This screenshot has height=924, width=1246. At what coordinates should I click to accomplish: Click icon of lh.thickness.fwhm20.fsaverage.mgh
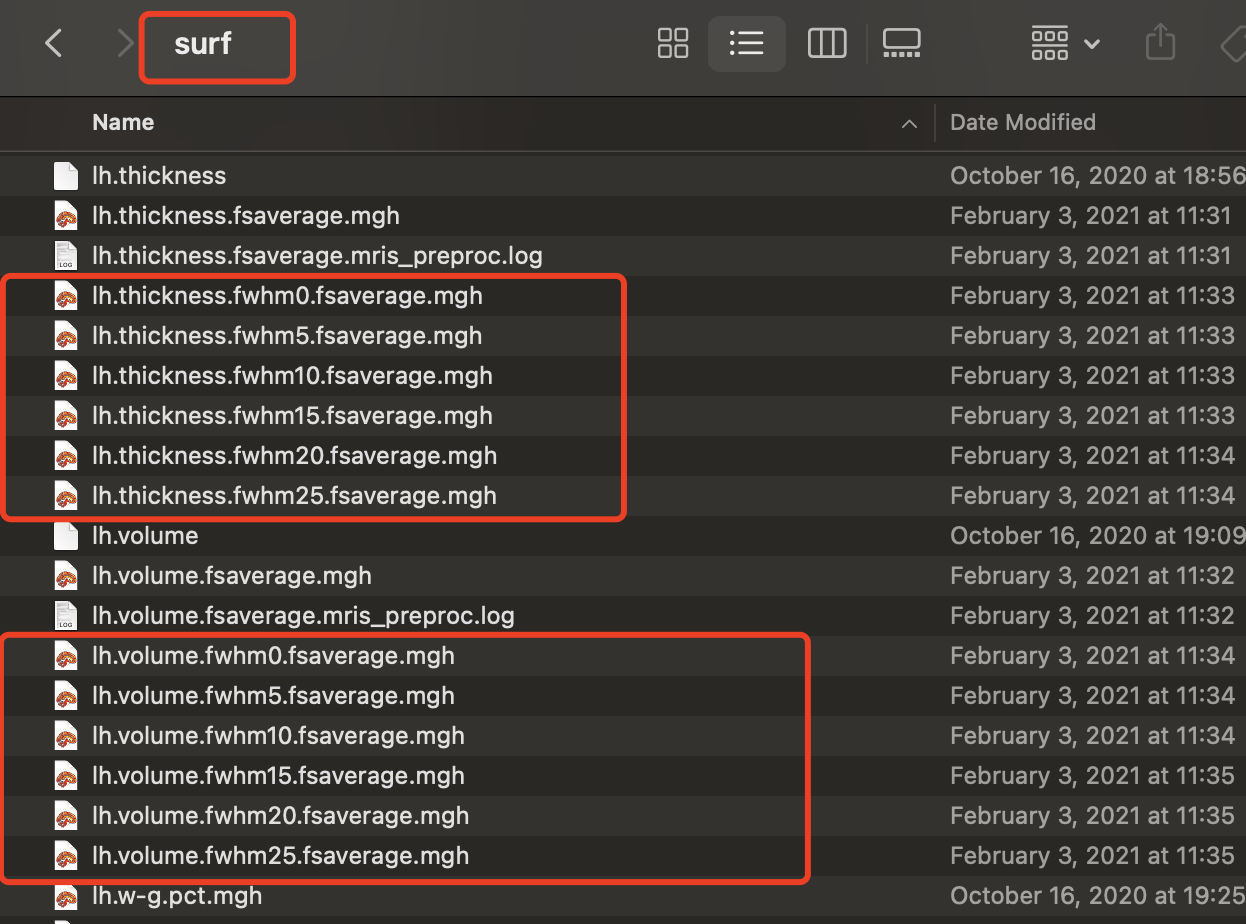[66, 456]
